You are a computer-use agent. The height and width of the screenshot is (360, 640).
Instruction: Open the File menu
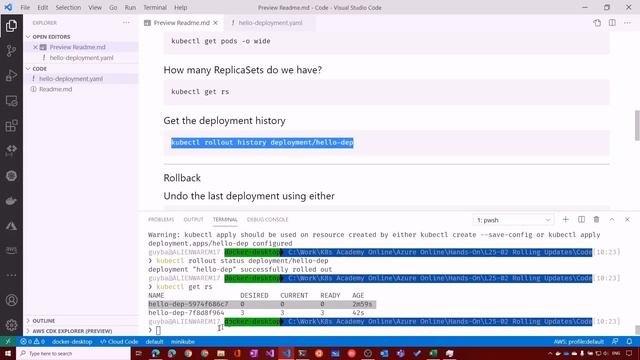coord(25,7)
